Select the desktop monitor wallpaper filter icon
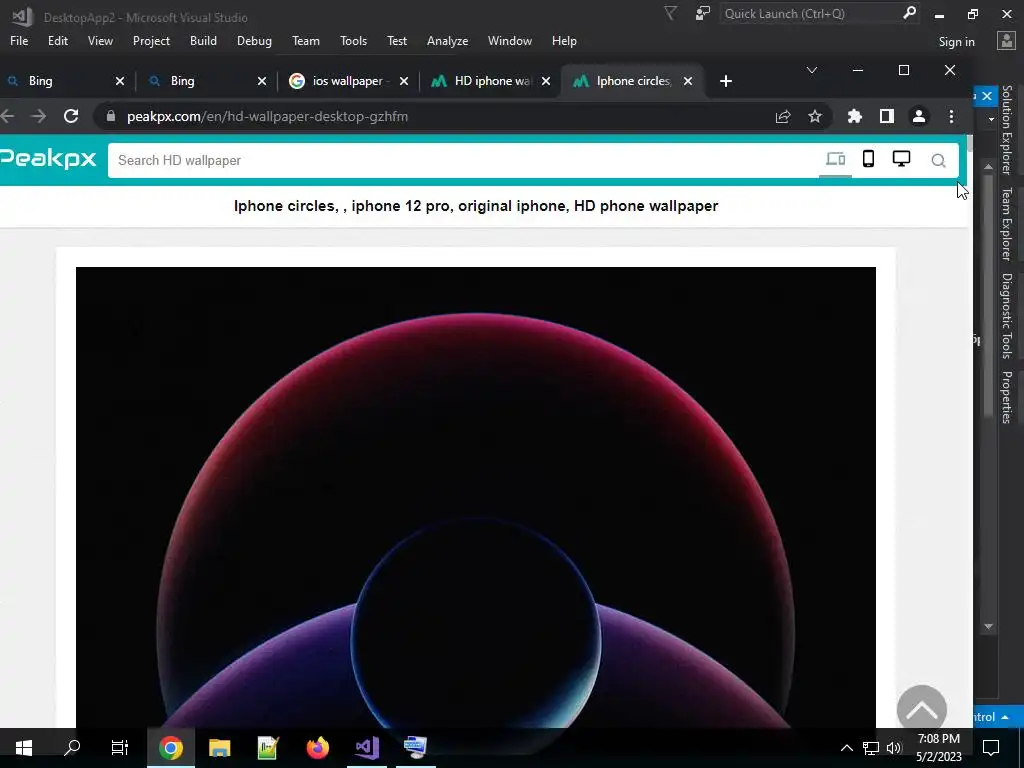 click(x=901, y=159)
